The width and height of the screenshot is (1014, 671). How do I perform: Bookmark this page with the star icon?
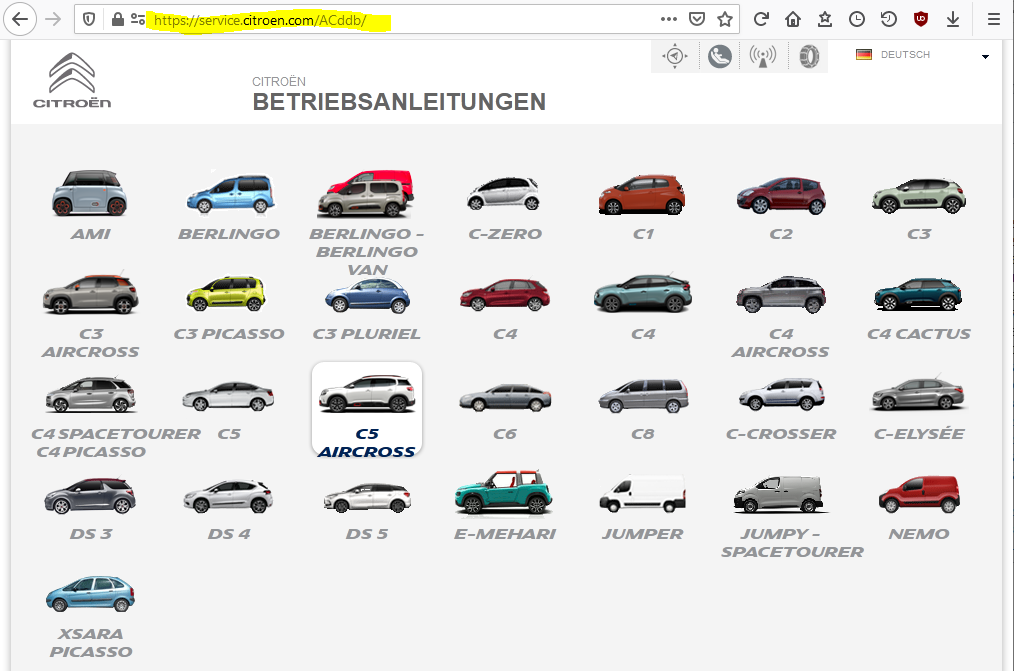coord(725,19)
